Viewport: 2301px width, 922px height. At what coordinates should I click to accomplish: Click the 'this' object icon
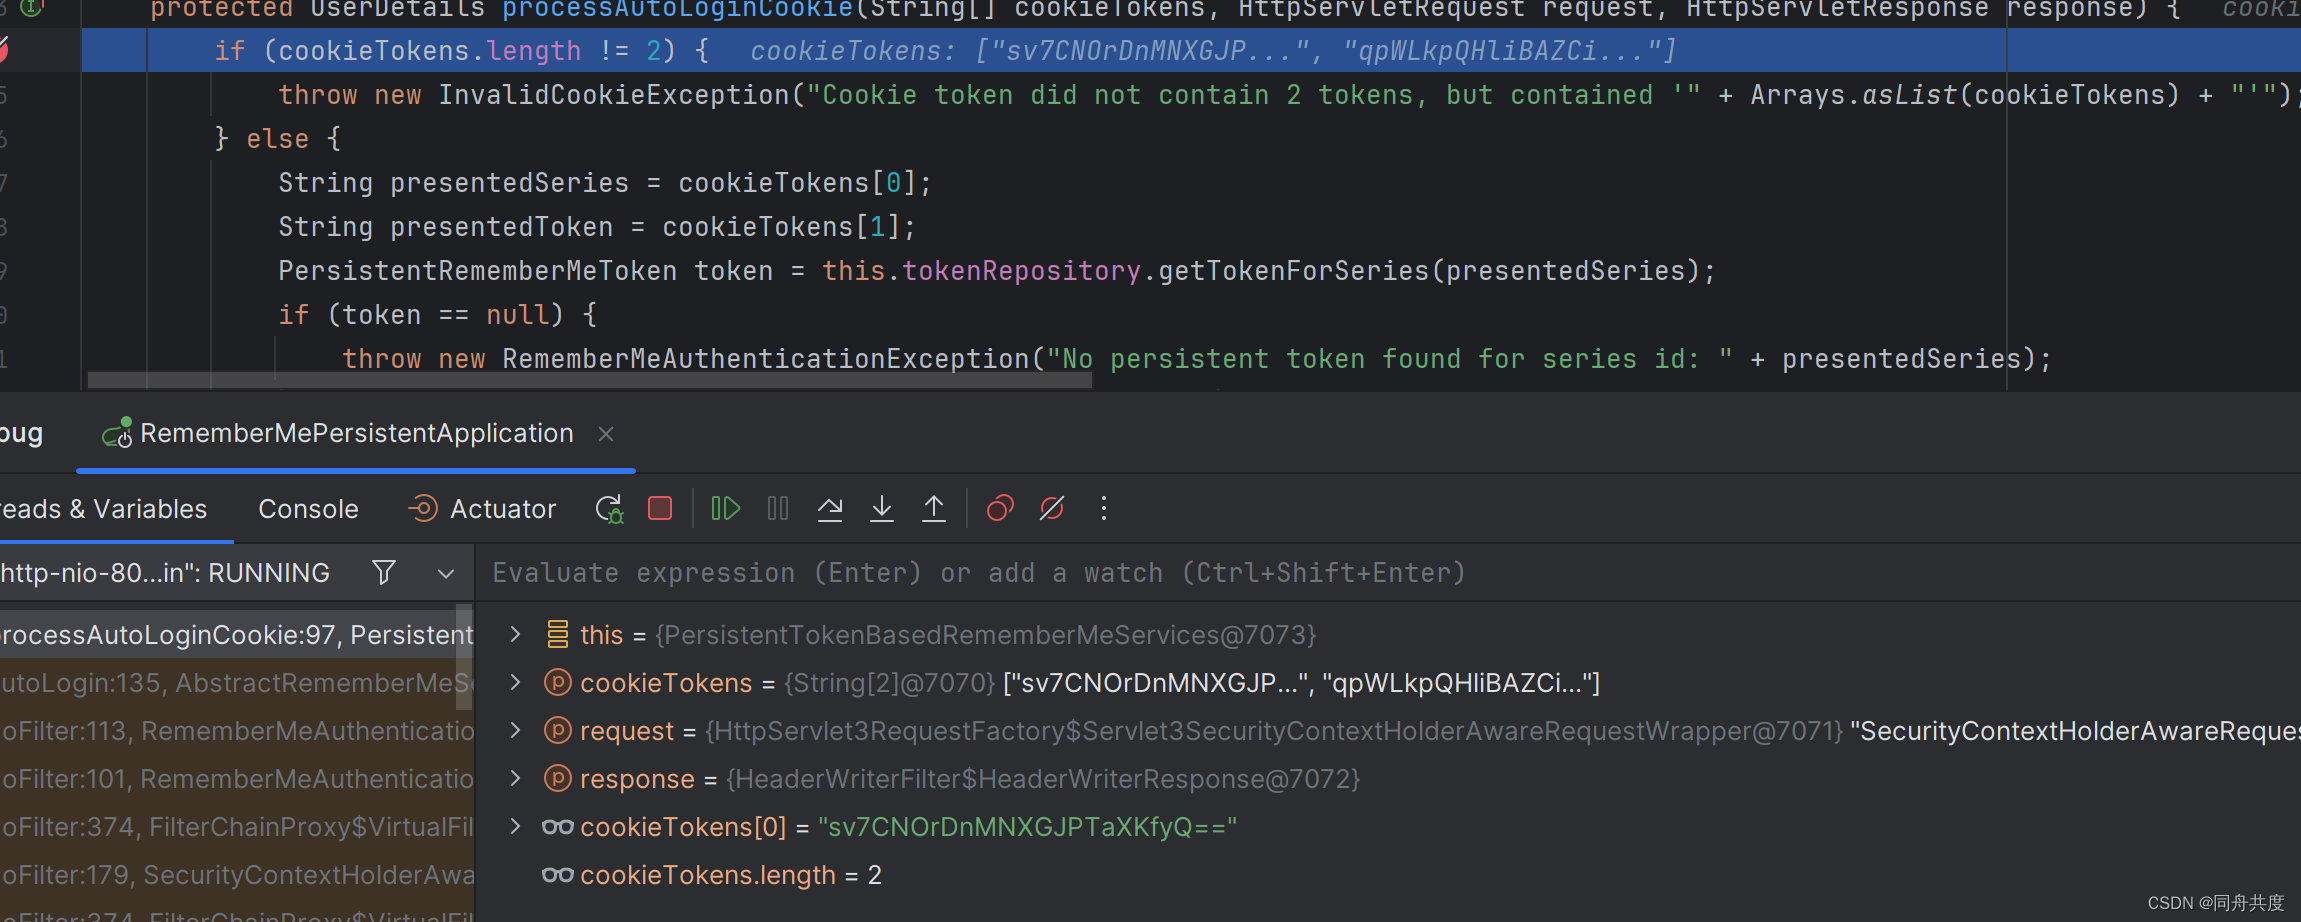(x=558, y=634)
